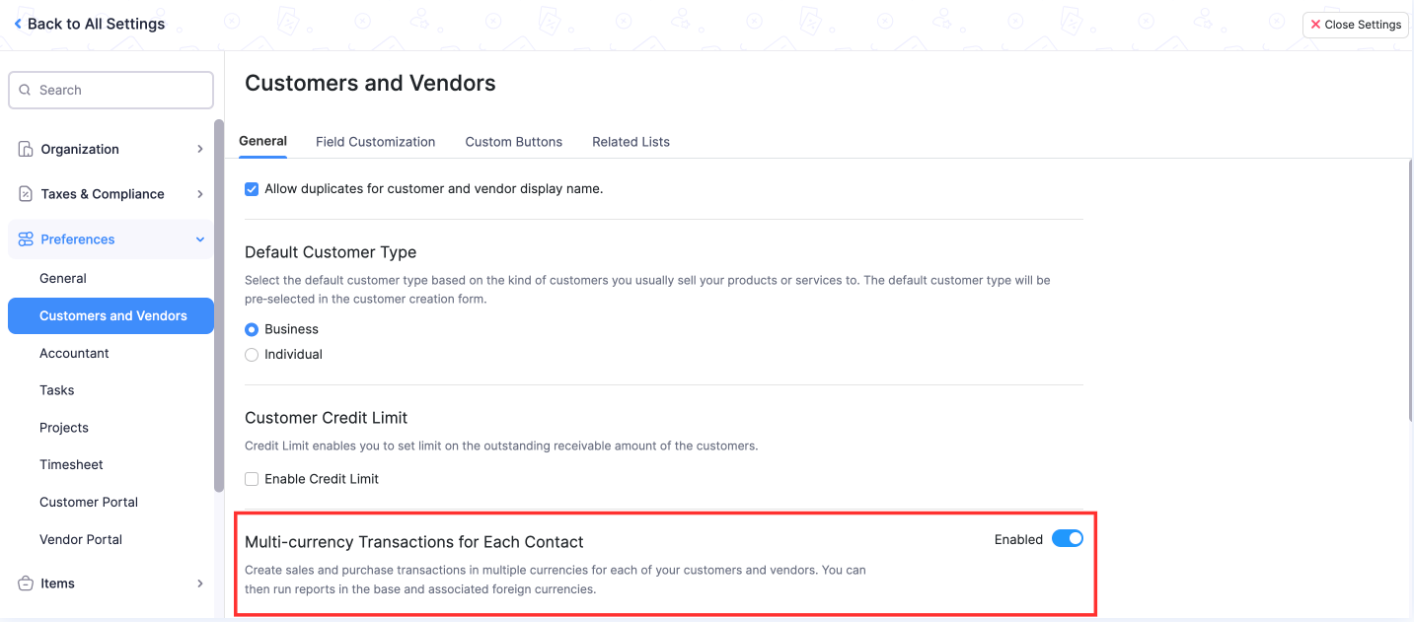Collapse the Preferences section
The height and width of the screenshot is (622, 1414).
tap(200, 240)
